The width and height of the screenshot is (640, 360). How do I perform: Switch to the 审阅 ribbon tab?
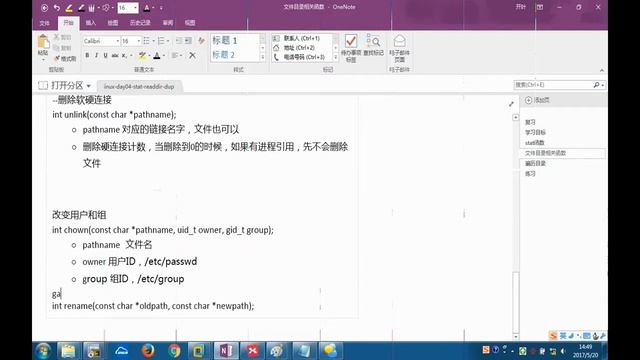pyautogui.click(x=168, y=23)
